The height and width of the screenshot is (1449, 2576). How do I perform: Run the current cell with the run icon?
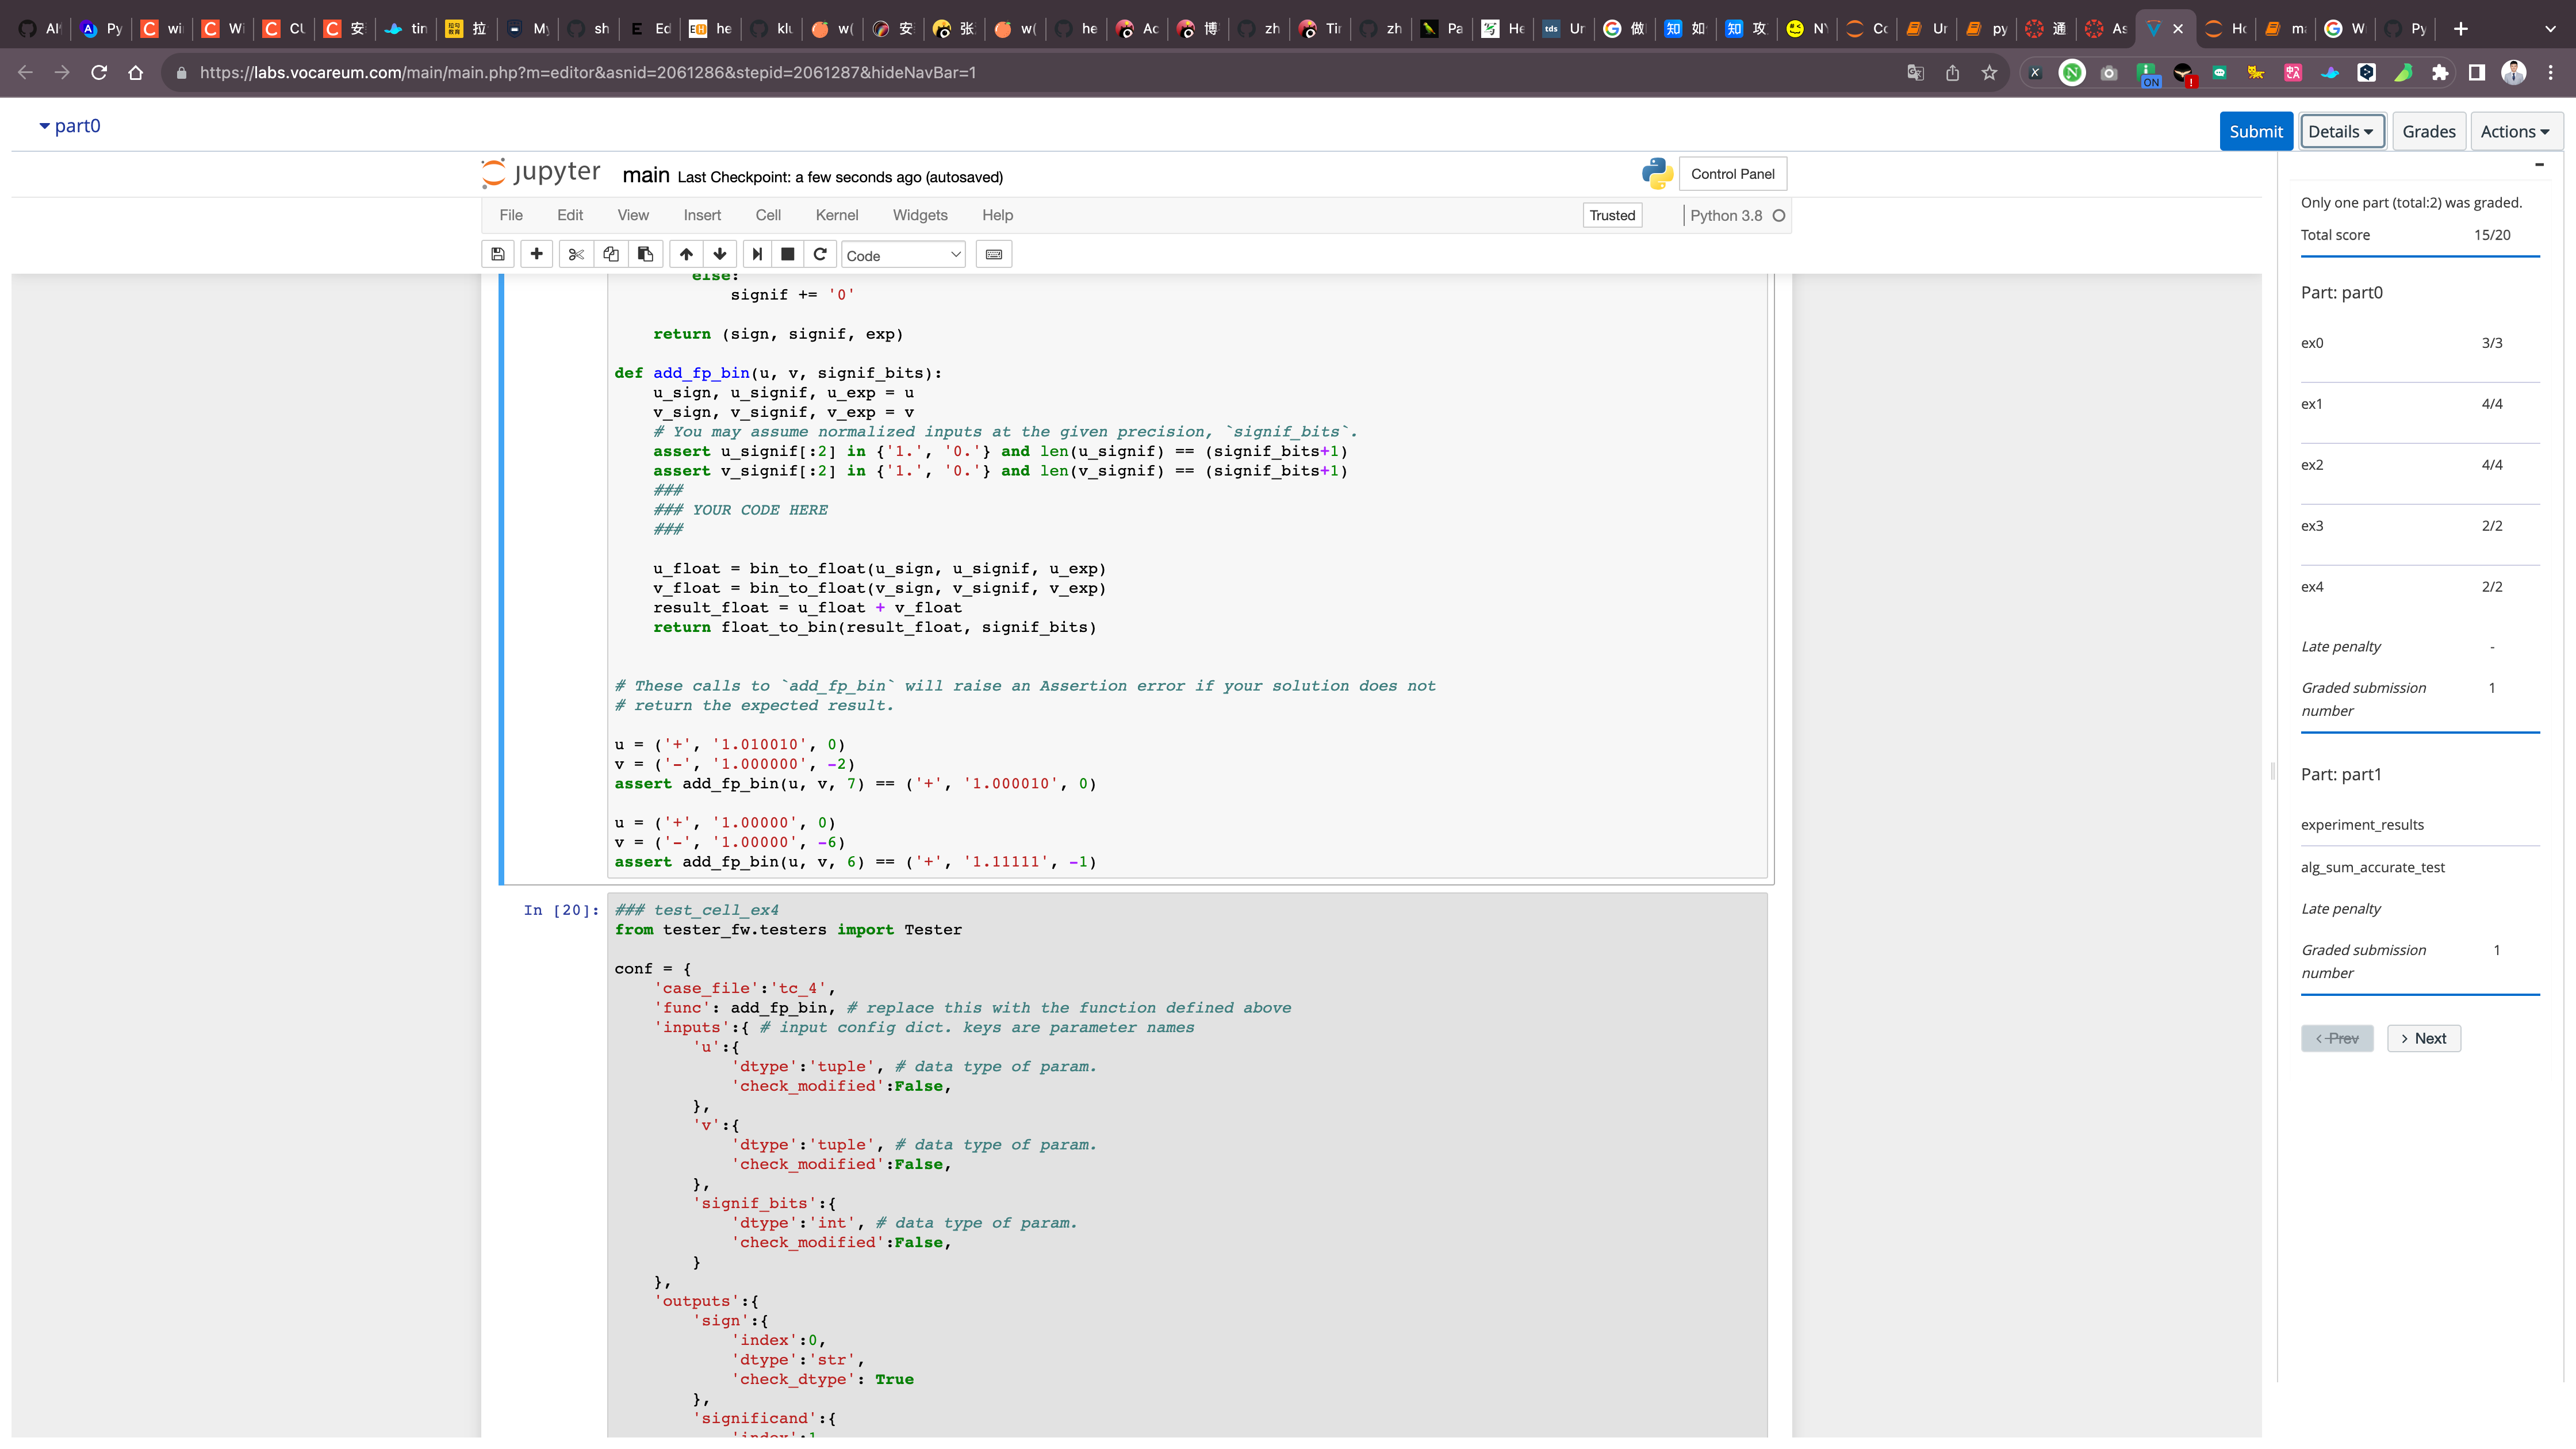tap(758, 255)
